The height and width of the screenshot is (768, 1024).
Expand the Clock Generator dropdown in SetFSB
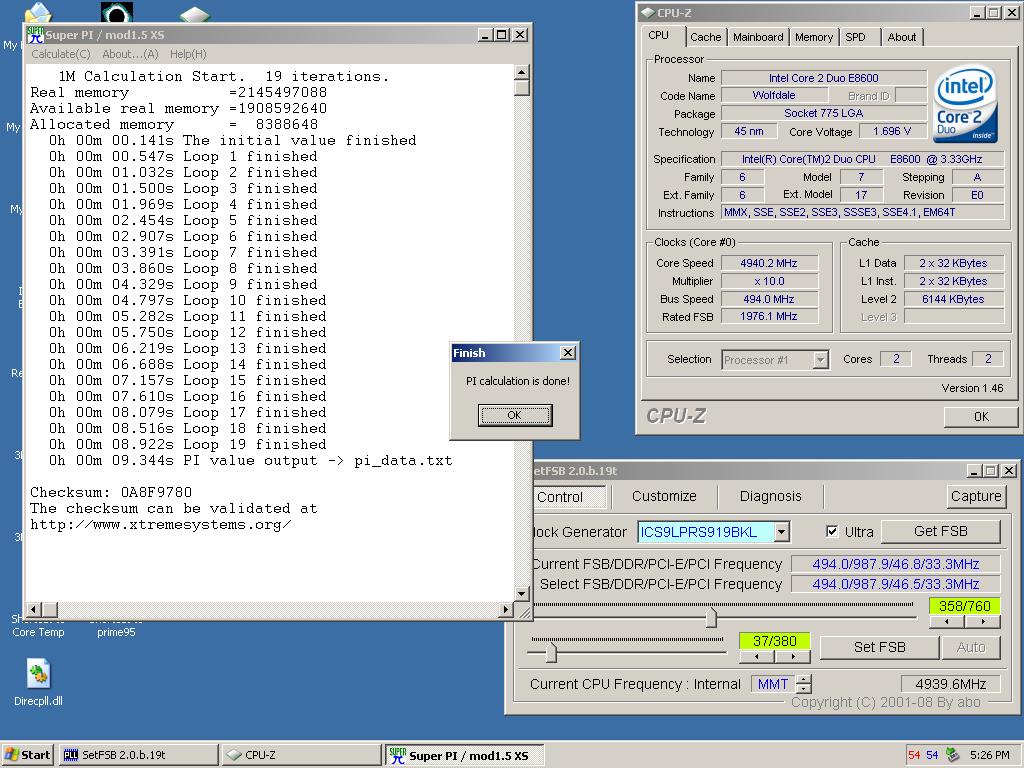pos(782,532)
